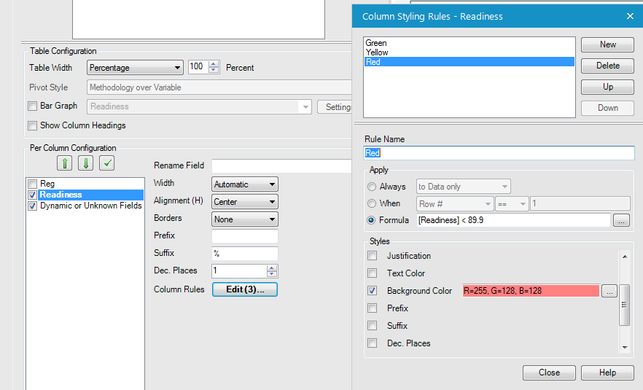
Task: Click the Pivot Style field
Action: (219, 87)
